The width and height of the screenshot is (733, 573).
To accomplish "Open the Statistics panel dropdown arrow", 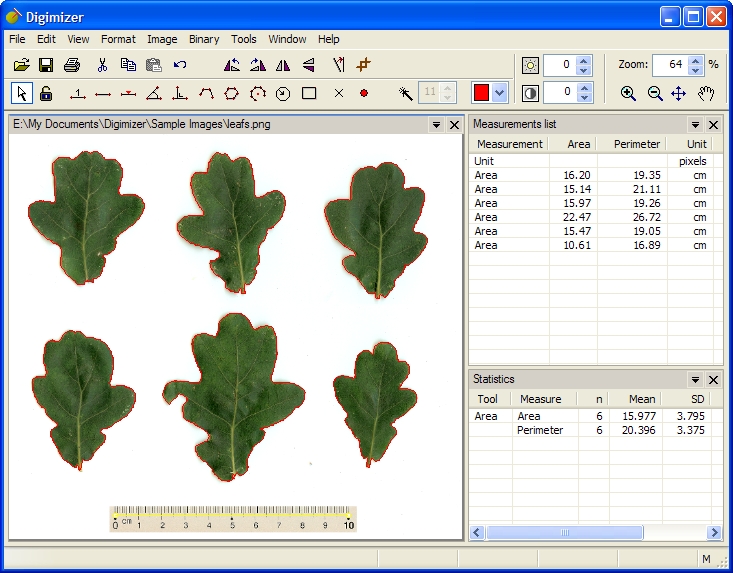I will pos(695,380).
